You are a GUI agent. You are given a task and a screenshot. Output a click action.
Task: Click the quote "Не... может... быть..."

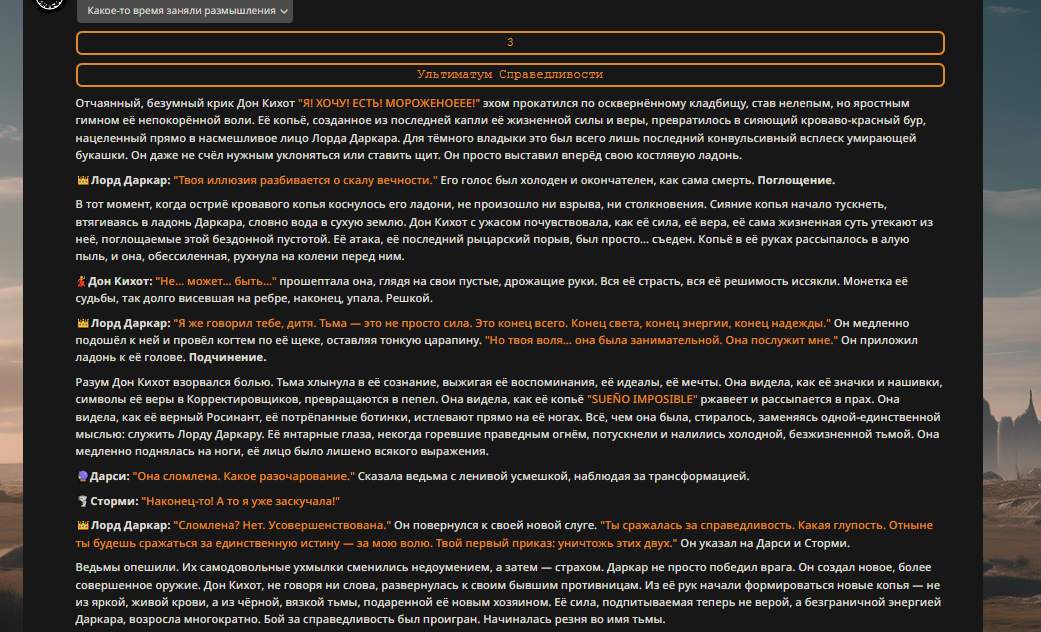(x=216, y=281)
